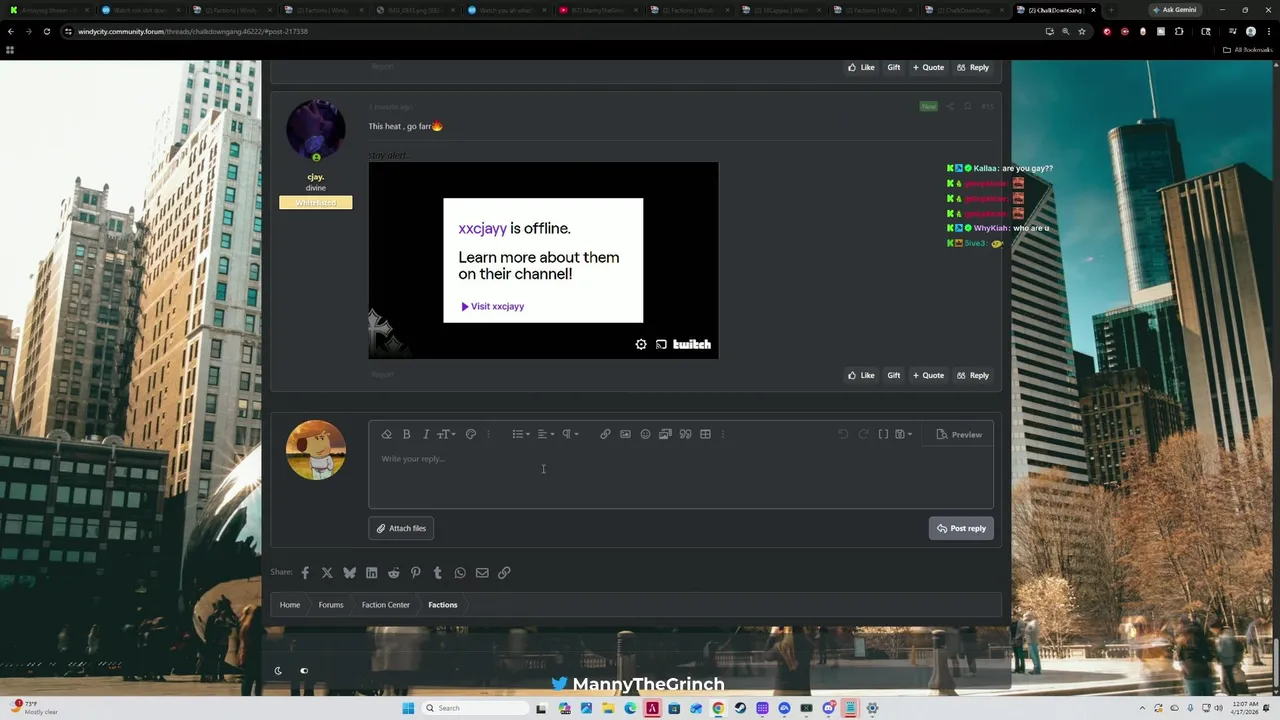
Task: Click the Windows taskbar Search box
Action: pyautogui.click(x=475, y=708)
